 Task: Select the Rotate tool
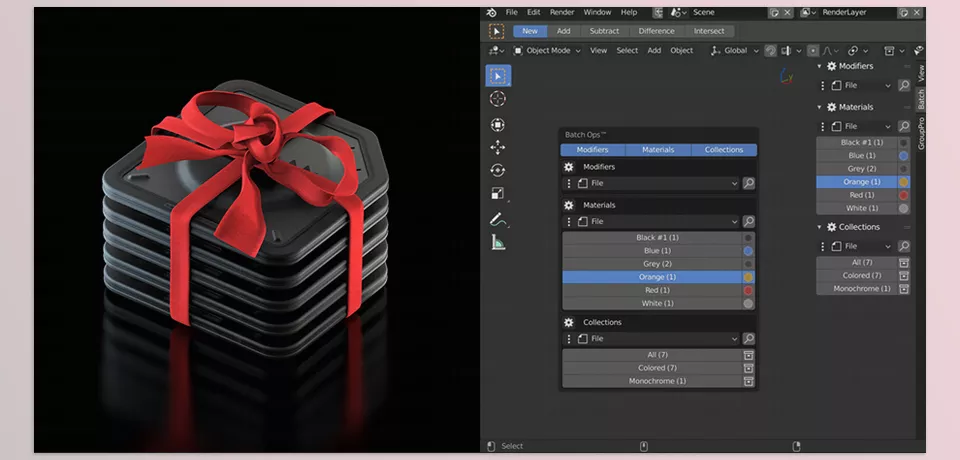[498, 171]
